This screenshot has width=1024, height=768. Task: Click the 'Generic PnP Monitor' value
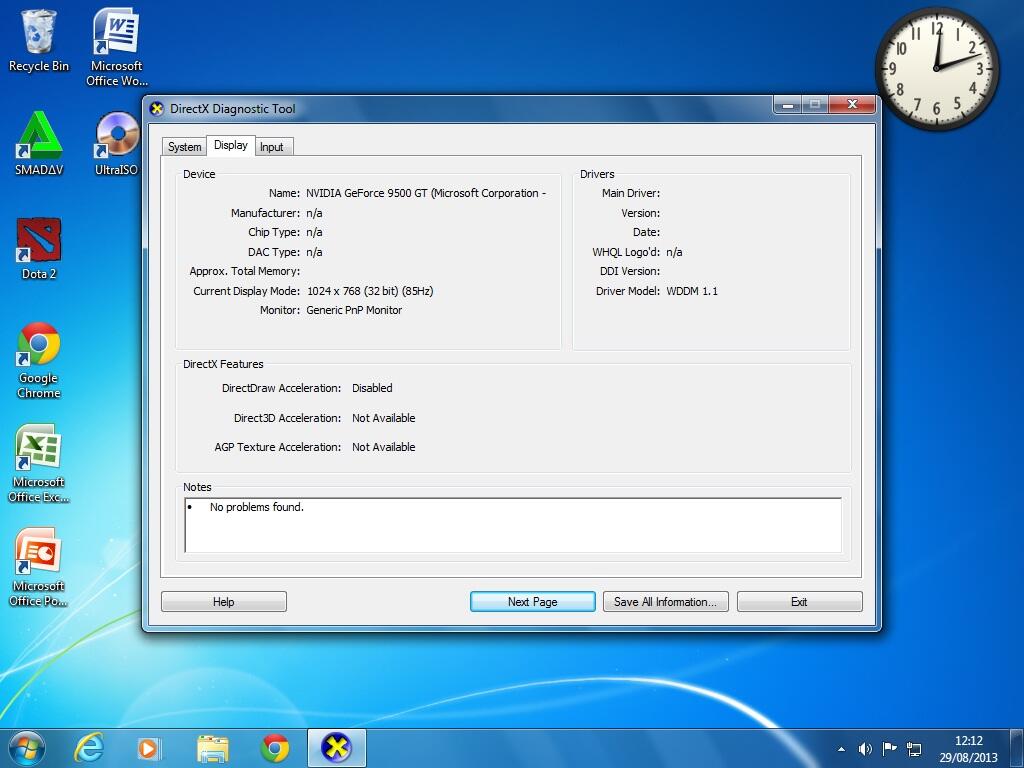pyautogui.click(x=354, y=310)
